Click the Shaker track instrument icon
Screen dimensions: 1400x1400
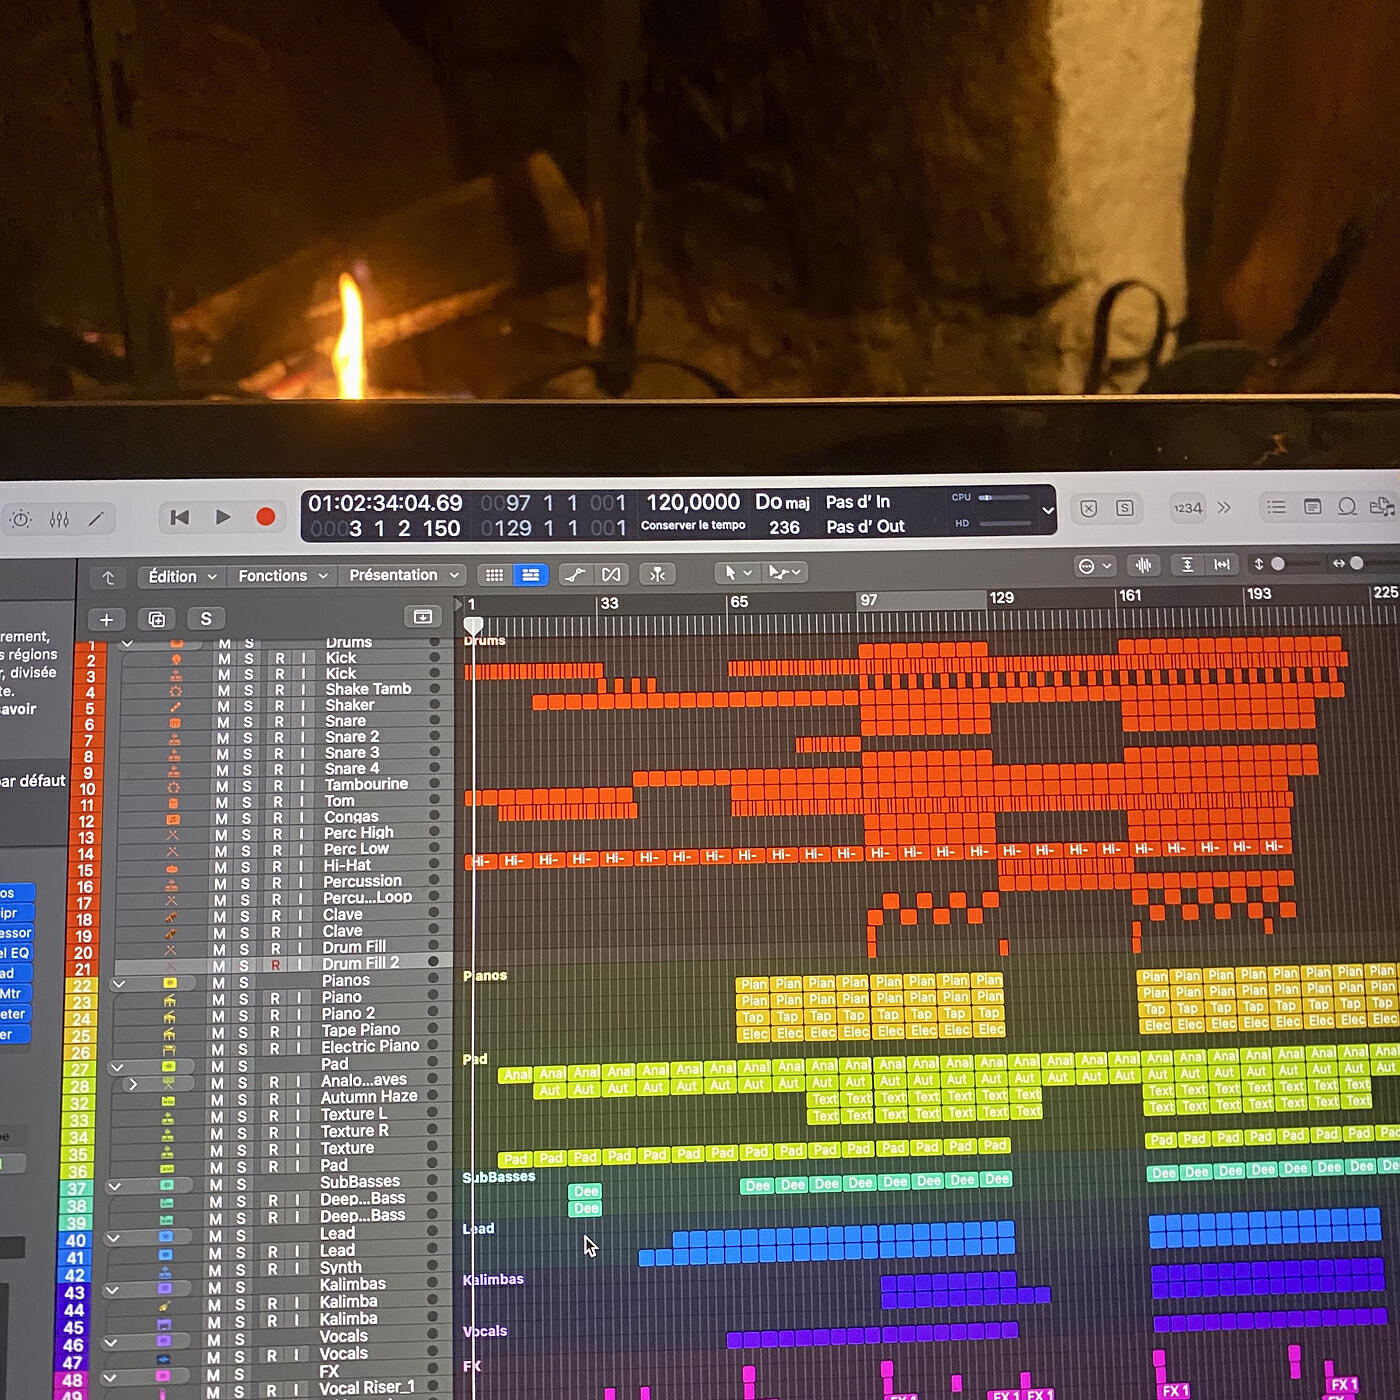(175, 706)
